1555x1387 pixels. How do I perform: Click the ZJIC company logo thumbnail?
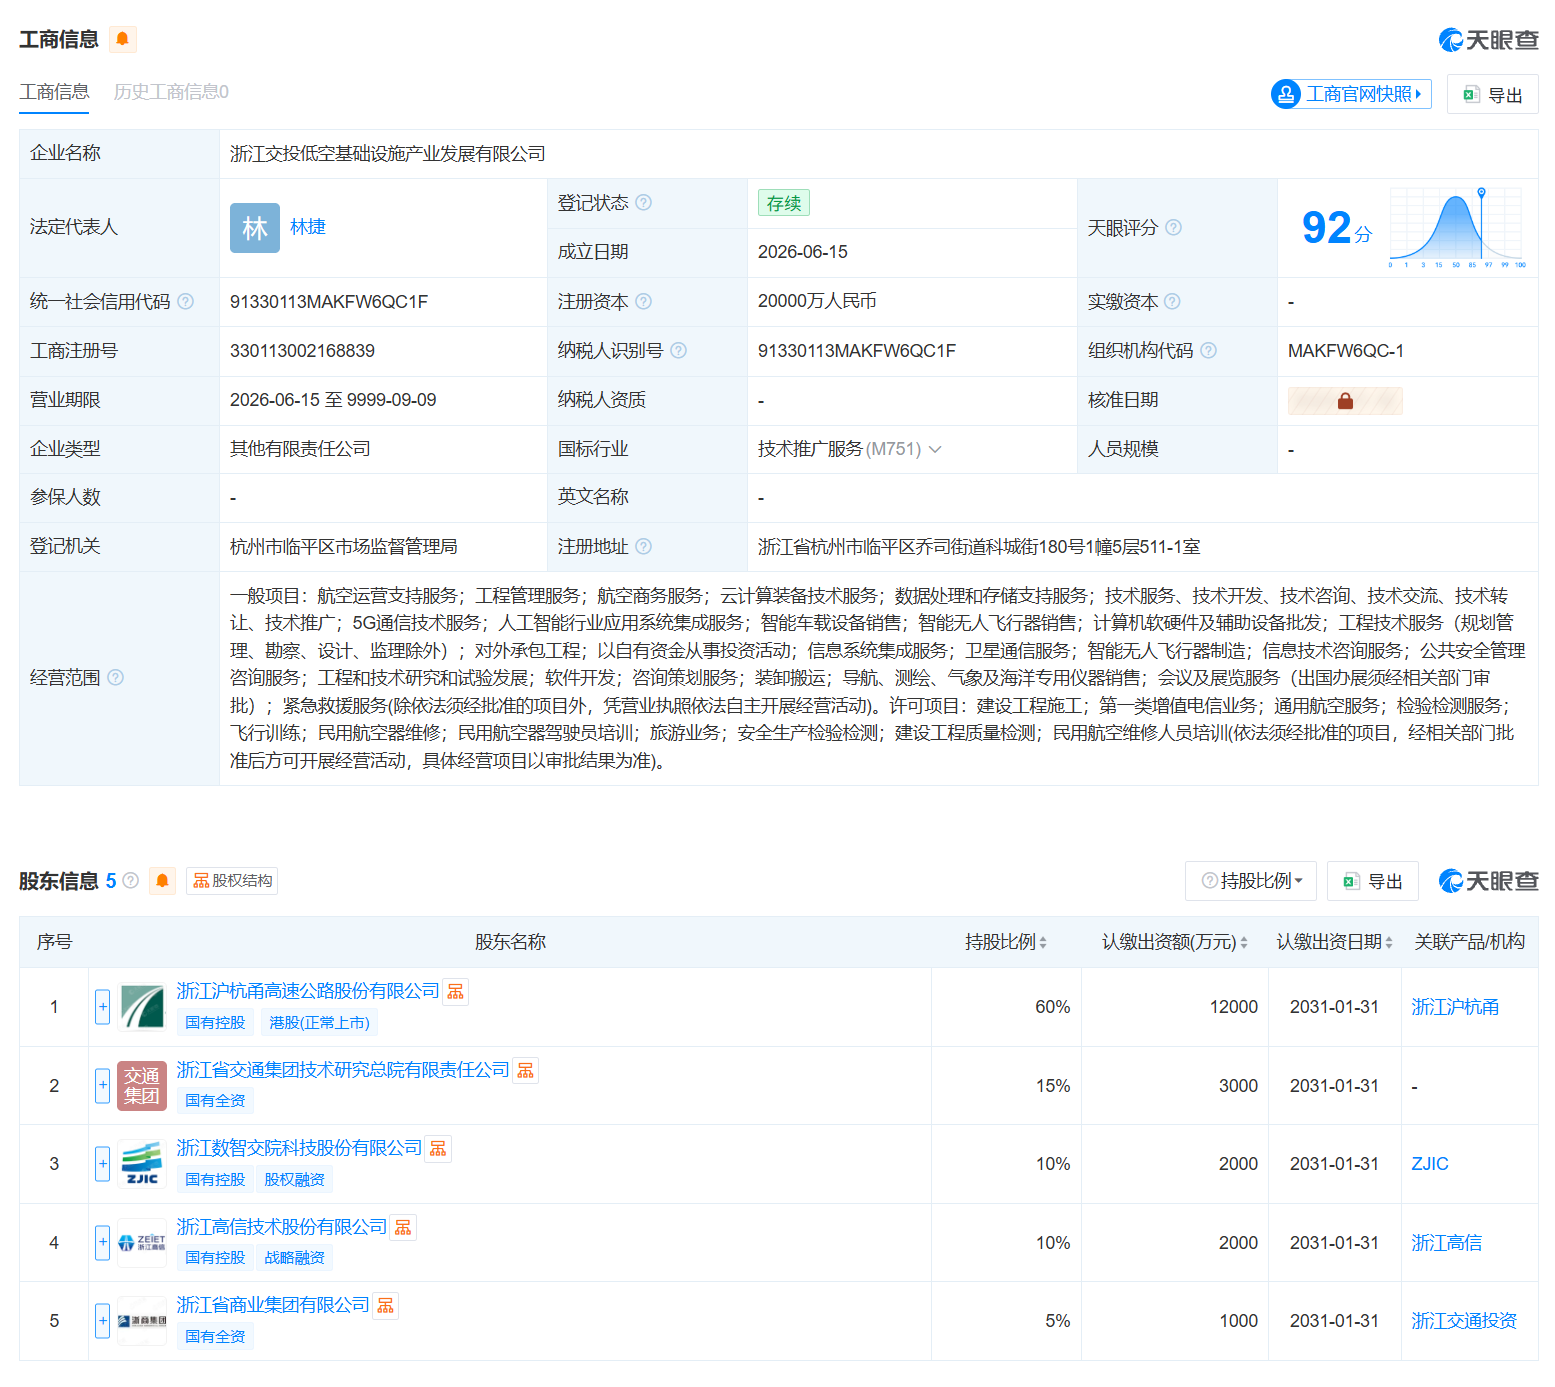point(142,1164)
